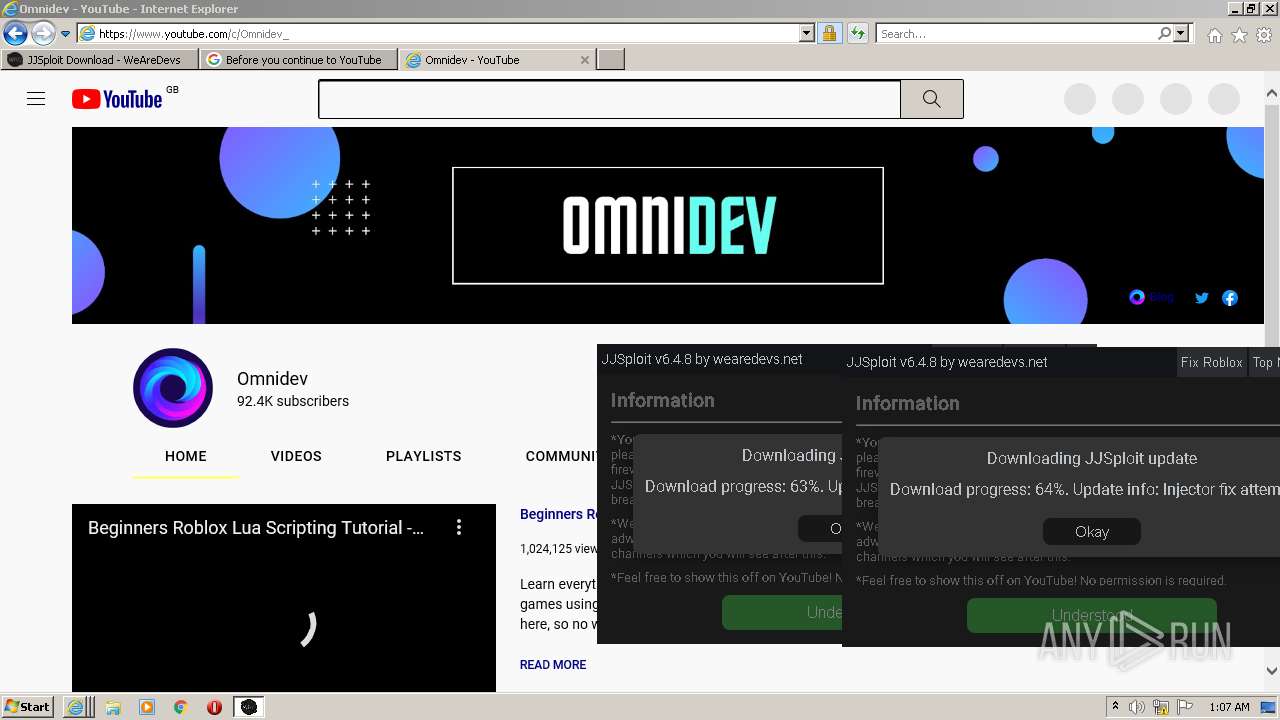The image size is (1280, 720).
Task: Click the Internet Explorer search field
Action: [1016, 33]
